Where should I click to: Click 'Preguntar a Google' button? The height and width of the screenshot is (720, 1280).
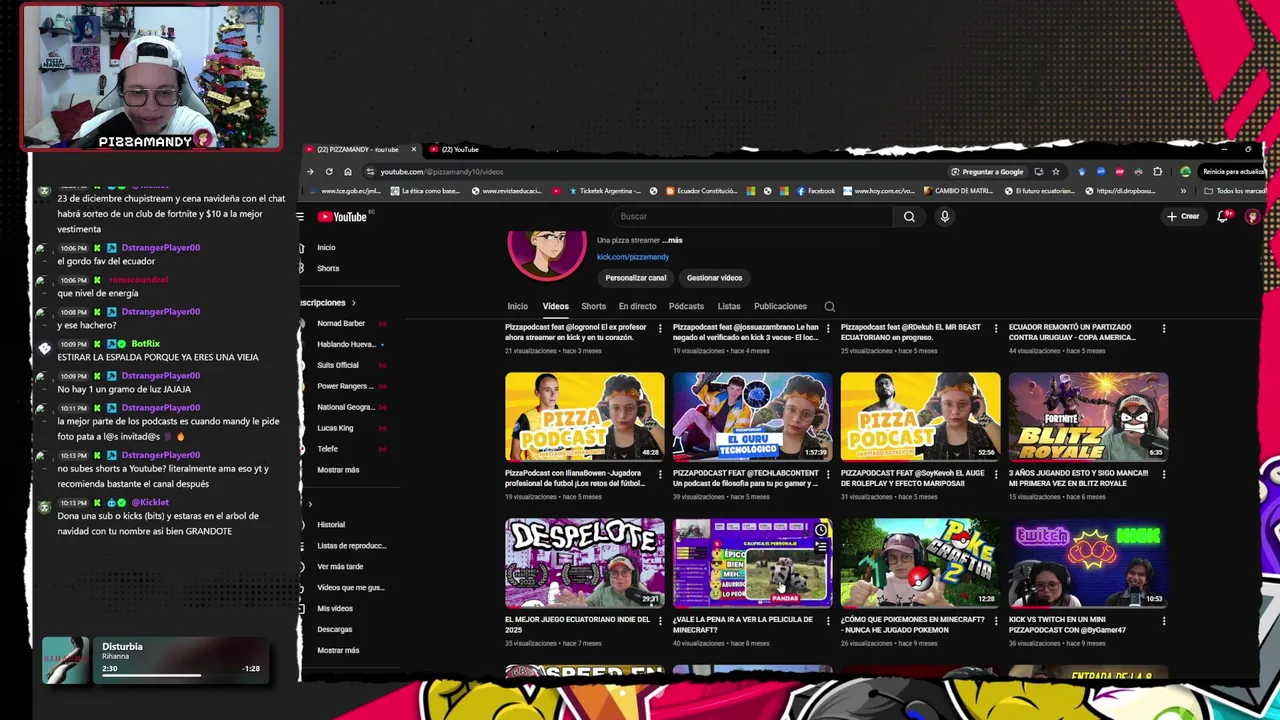click(x=987, y=172)
